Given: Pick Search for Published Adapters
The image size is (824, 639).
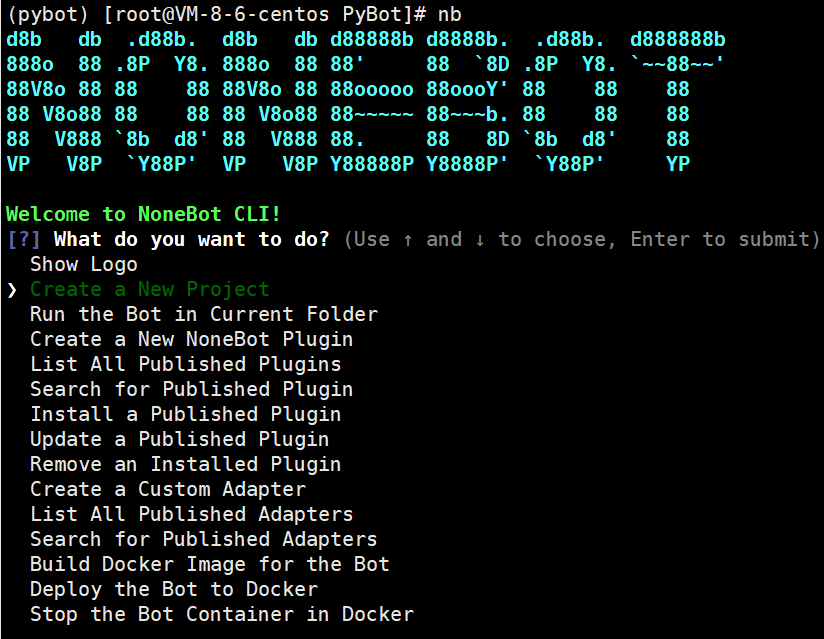Looking at the screenshot, I should [204, 539].
